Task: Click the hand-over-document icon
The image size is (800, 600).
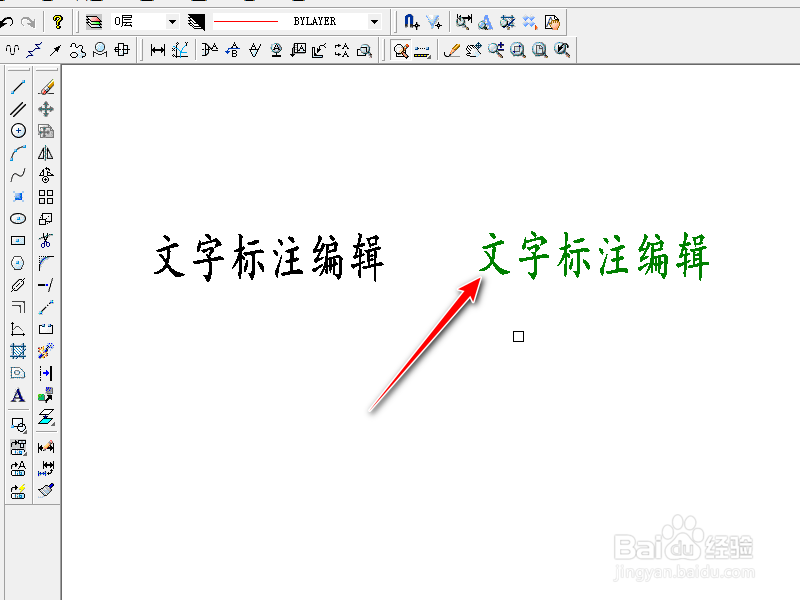Action: click(x=552, y=22)
